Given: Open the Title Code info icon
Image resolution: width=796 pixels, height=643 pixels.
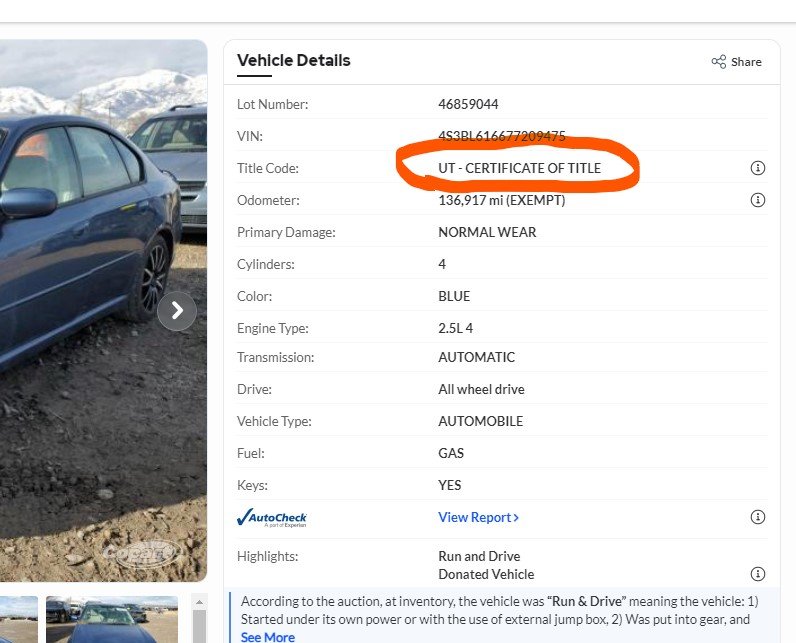Looking at the screenshot, I should [x=757, y=168].
